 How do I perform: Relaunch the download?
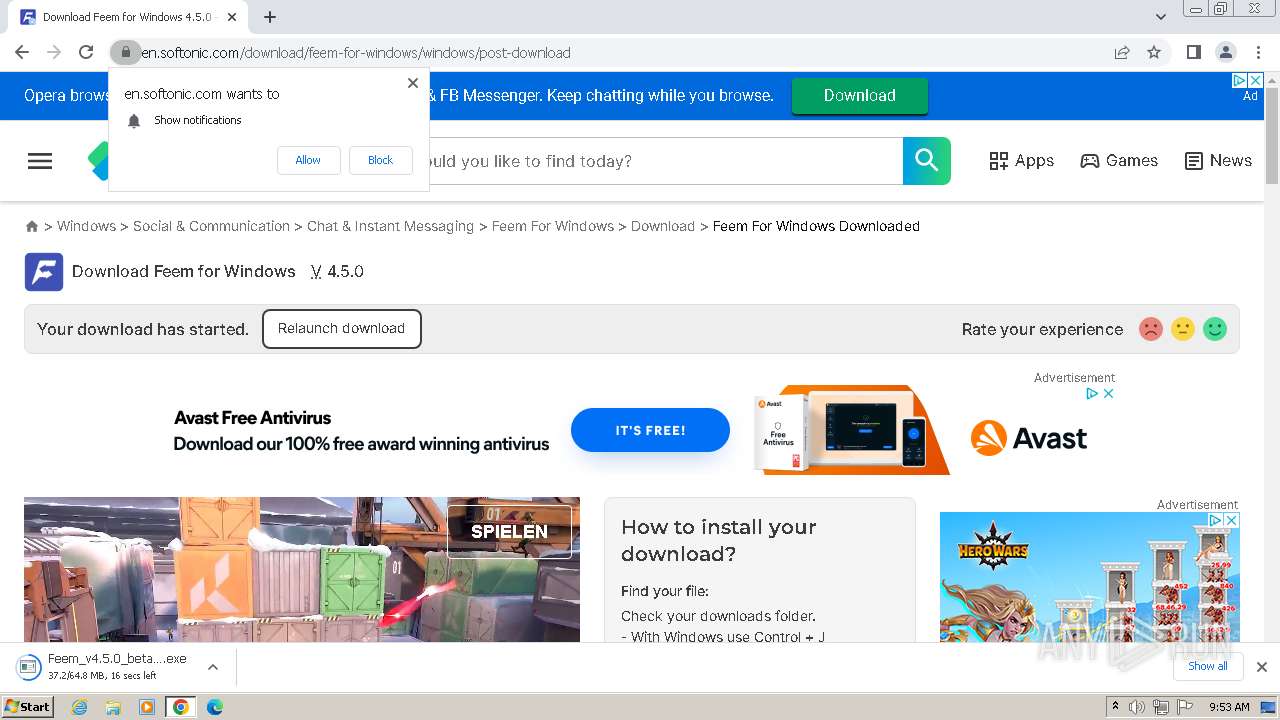[342, 329]
